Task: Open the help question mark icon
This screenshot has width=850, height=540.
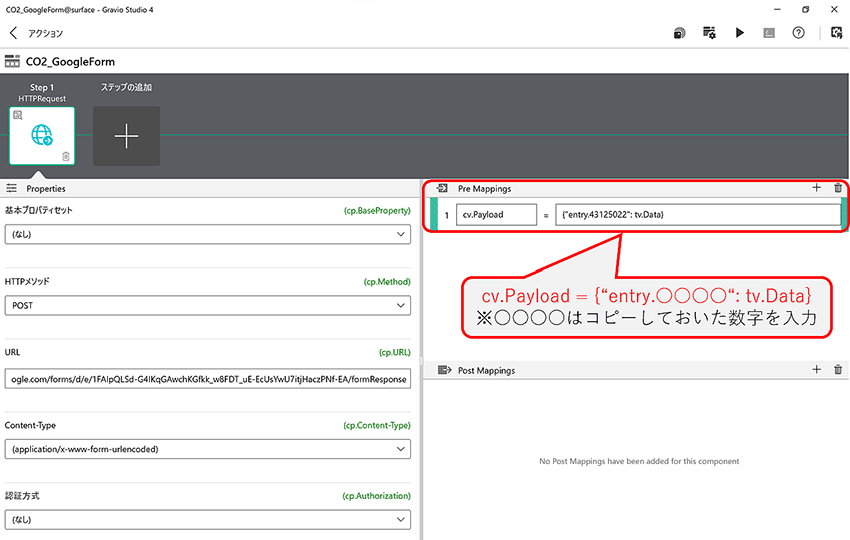Action: pos(798,33)
